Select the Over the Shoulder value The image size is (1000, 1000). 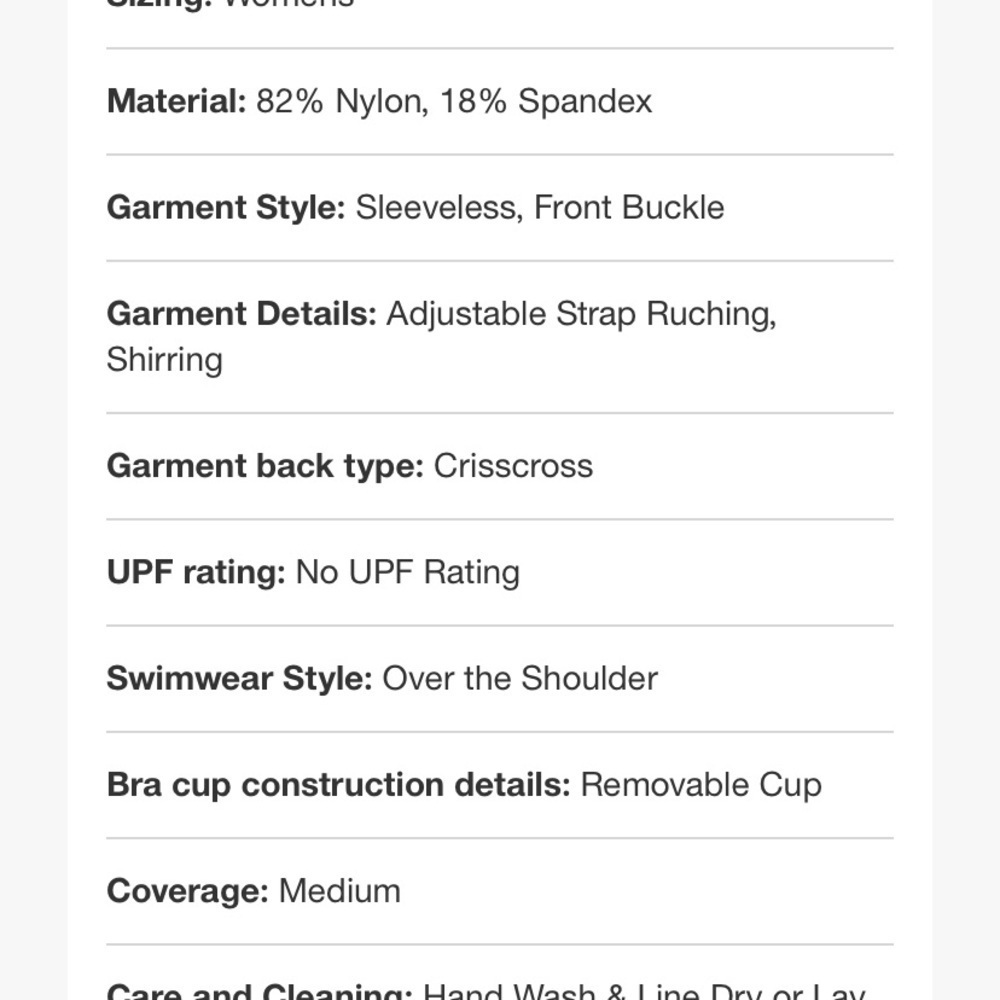click(x=520, y=679)
